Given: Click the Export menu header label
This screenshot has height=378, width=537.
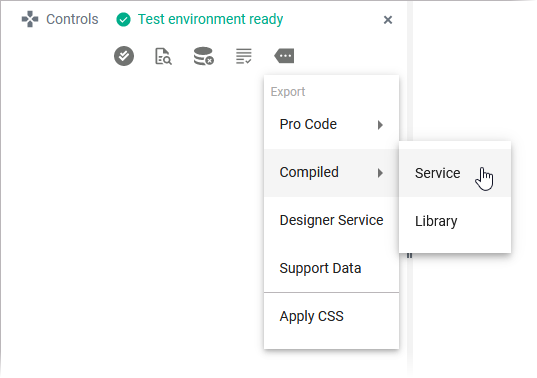Looking at the screenshot, I should click(x=288, y=92).
